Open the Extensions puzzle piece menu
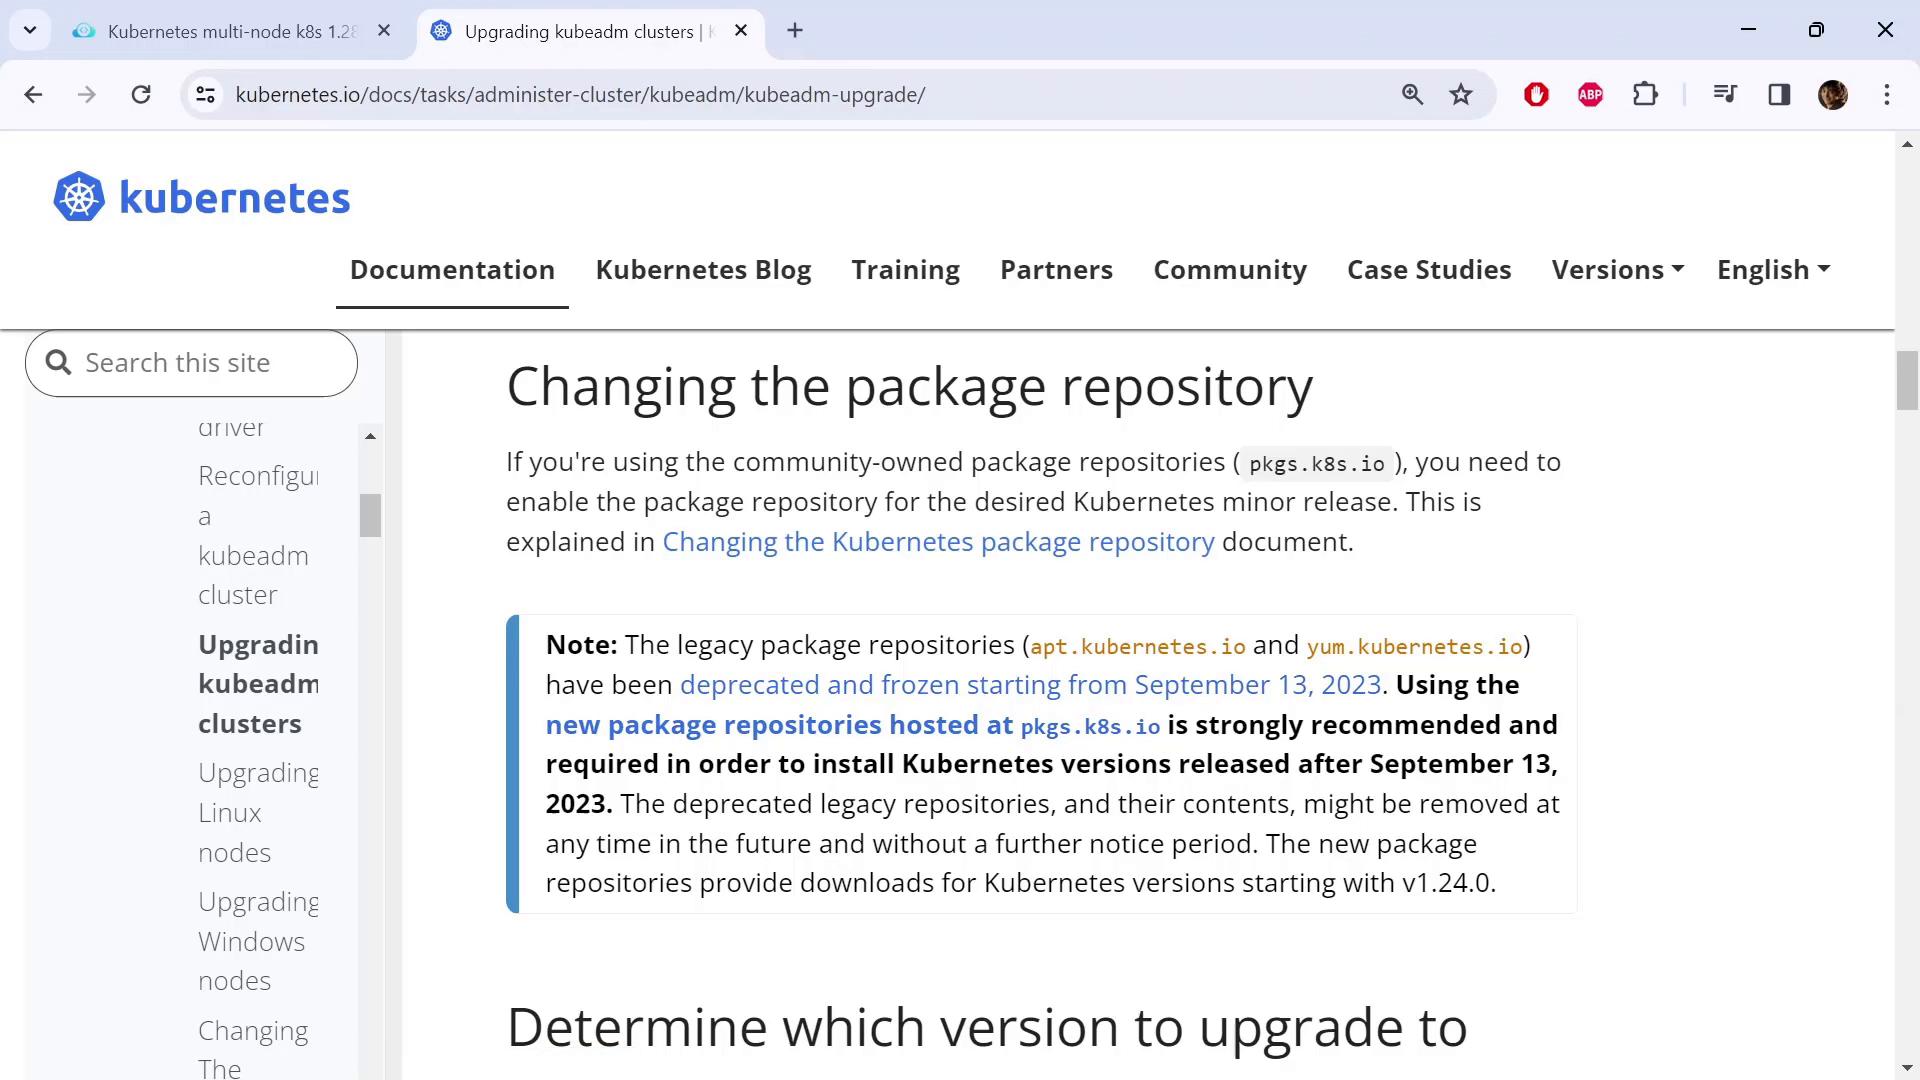Viewport: 1920px width, 1080px height. pos(1645,95)
